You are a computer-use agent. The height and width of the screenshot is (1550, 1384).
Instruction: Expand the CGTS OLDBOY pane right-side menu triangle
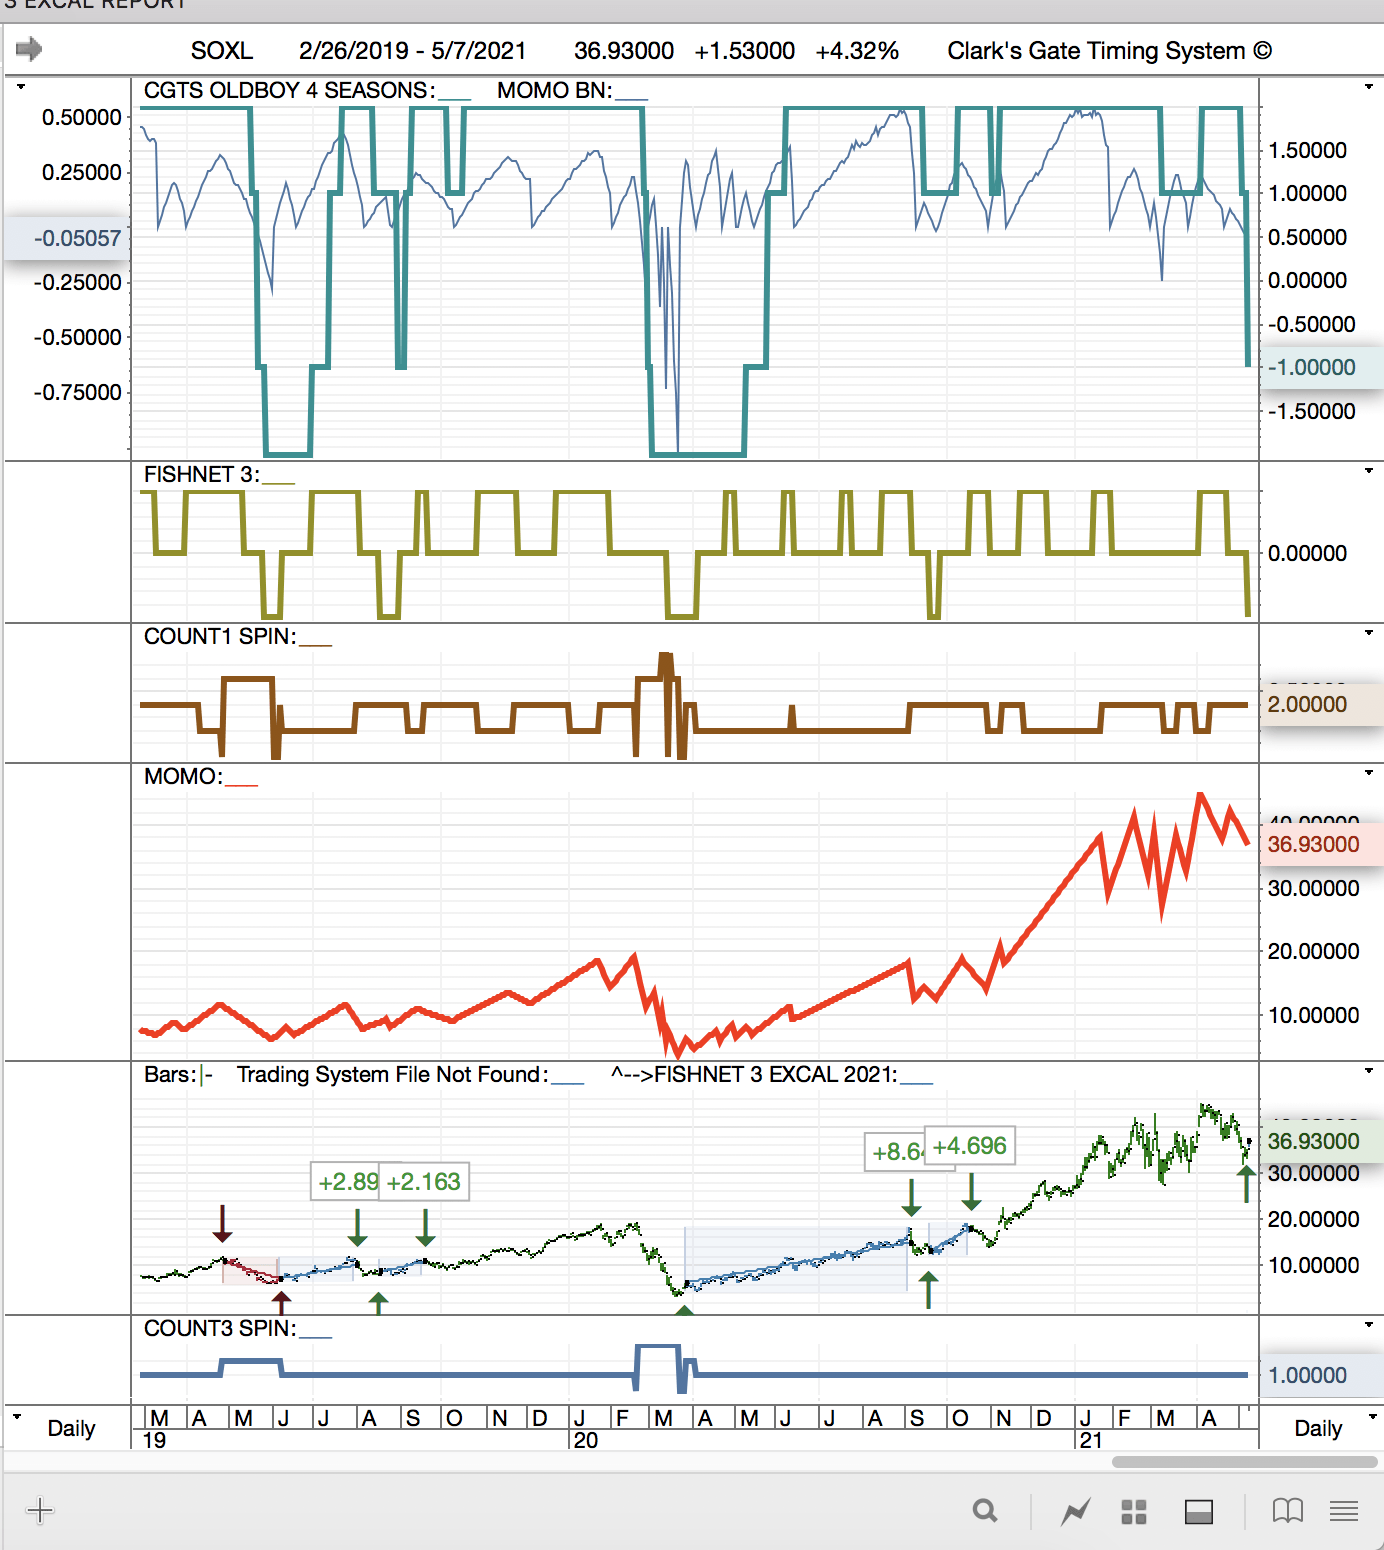(x=1369, y=87)
